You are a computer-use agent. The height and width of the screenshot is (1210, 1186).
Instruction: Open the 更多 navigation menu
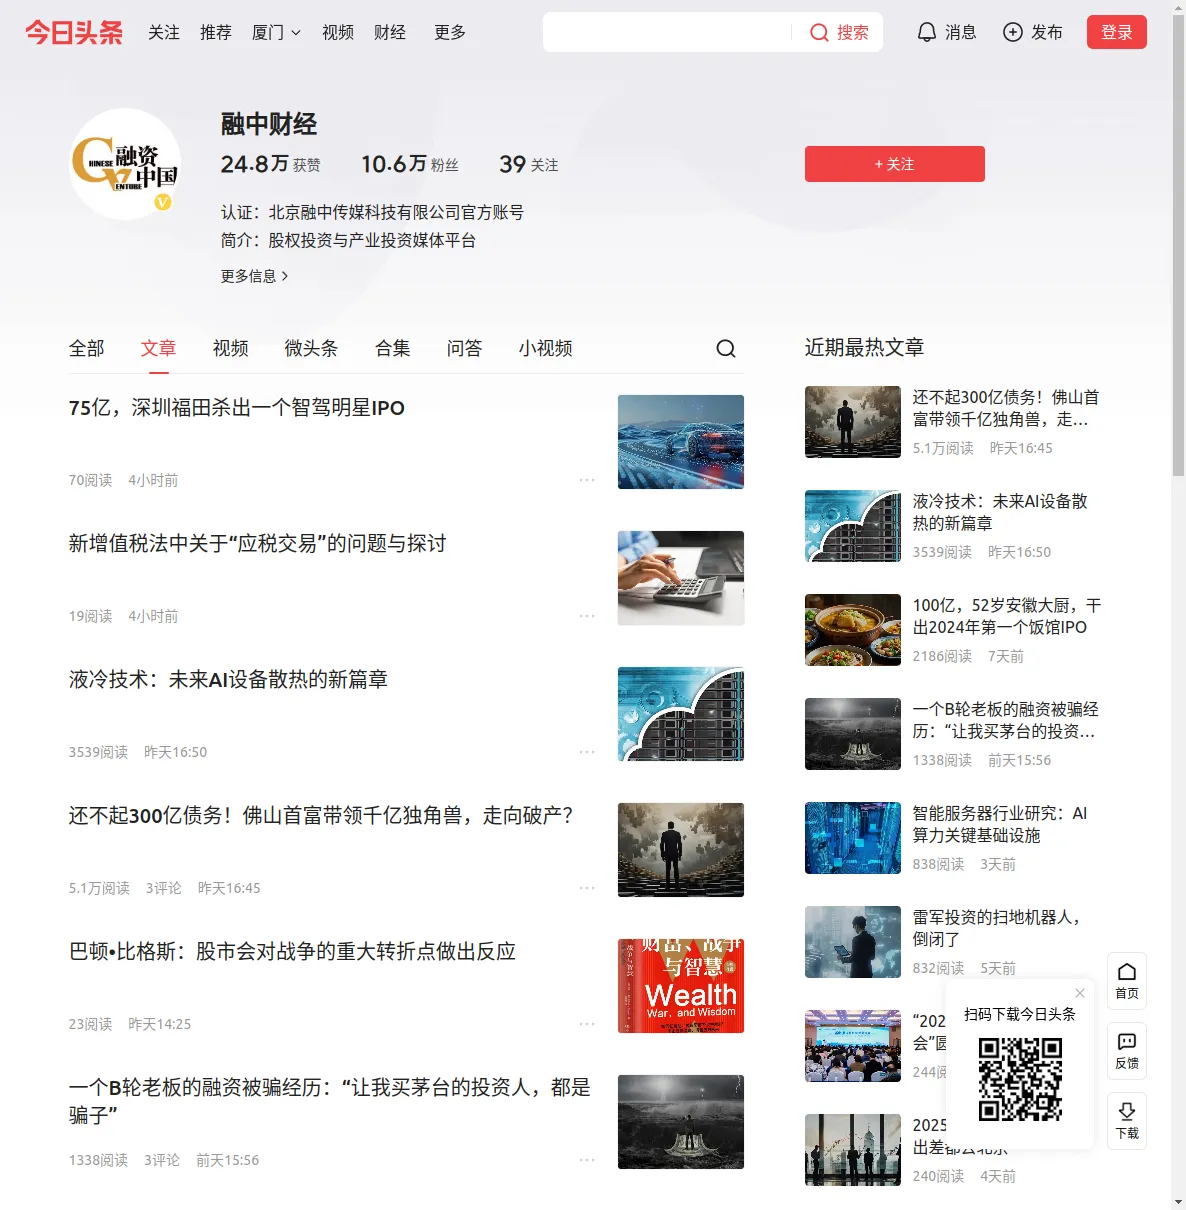[x=450, y=32]
